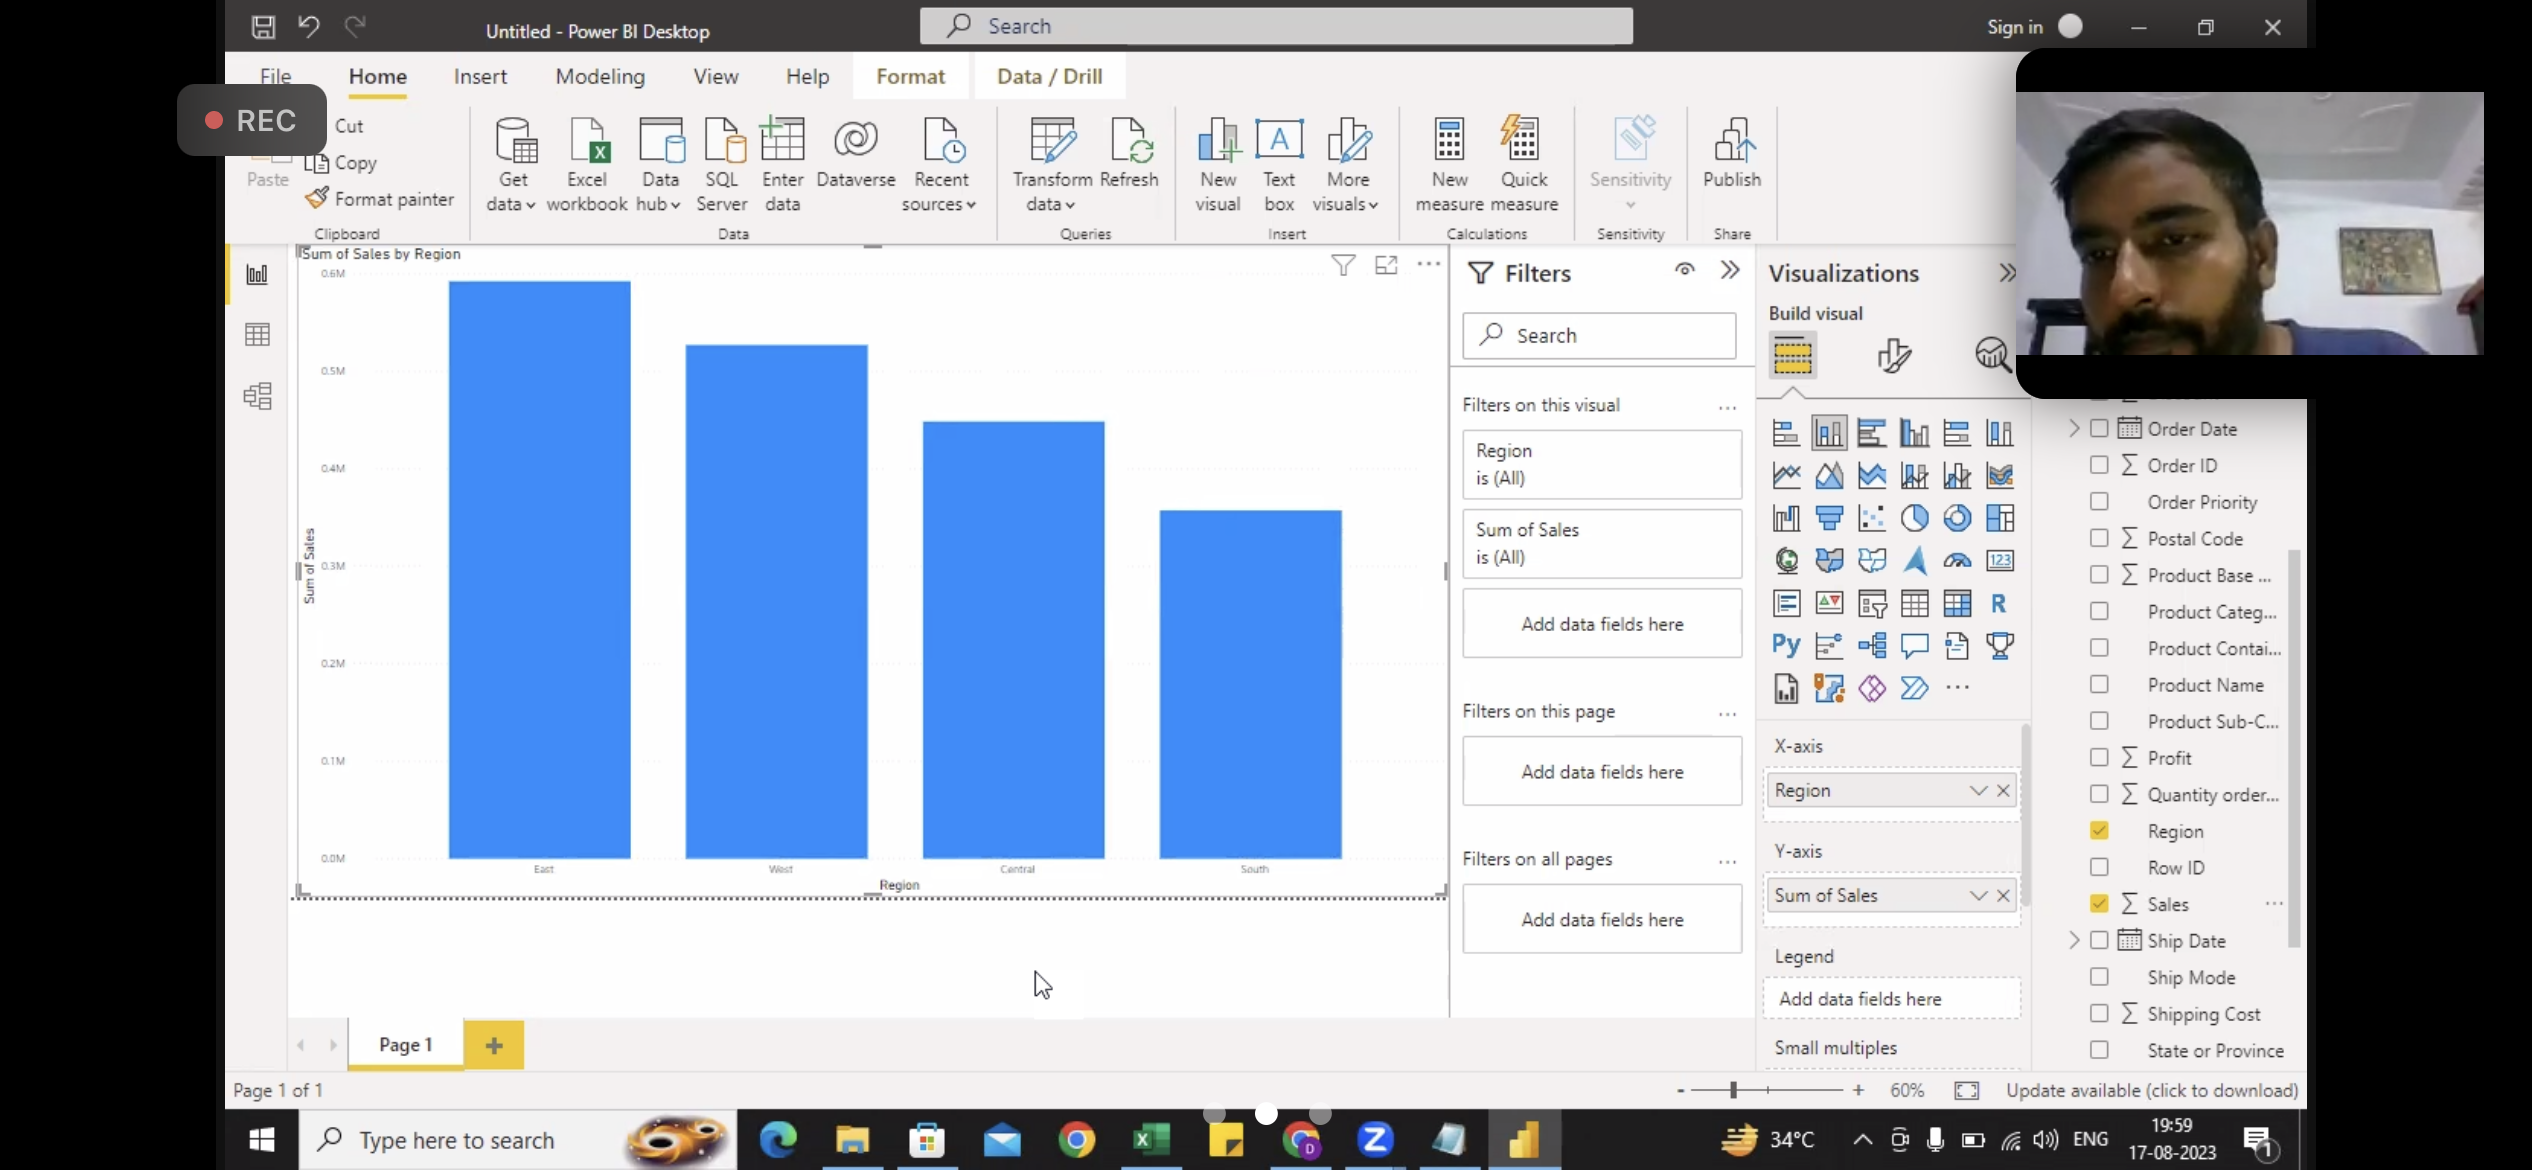Expand the Order Date hierarchy
Image resolution: width=2532 pixels, height=1170 pixels.
pyautogui.click(x=2073, y=429)
